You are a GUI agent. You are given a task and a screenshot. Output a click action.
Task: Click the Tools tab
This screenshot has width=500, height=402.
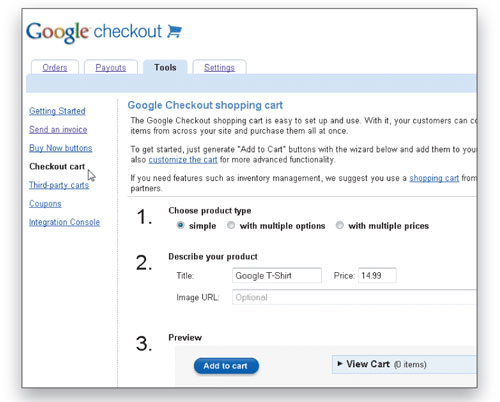[165, 67]
